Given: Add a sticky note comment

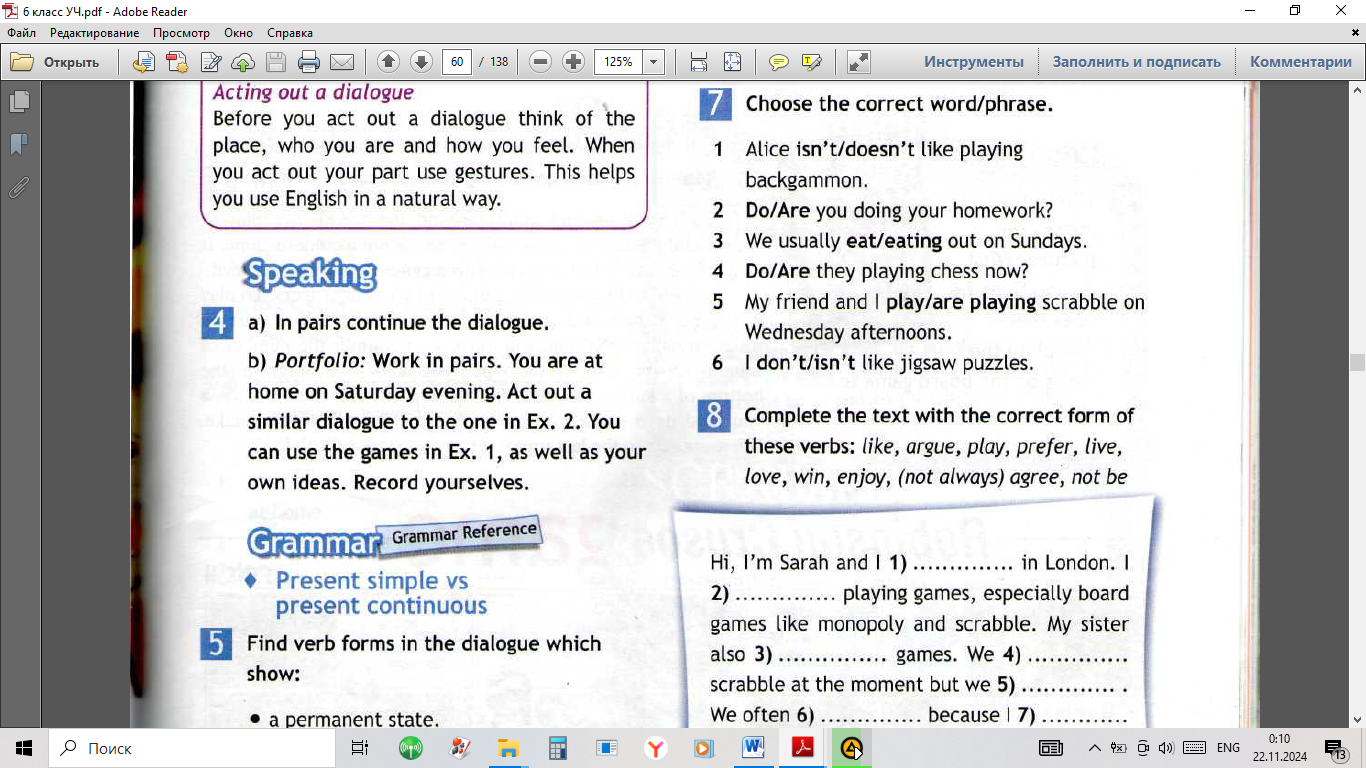Looking at the screenshot, I should [x=778, y=62].
